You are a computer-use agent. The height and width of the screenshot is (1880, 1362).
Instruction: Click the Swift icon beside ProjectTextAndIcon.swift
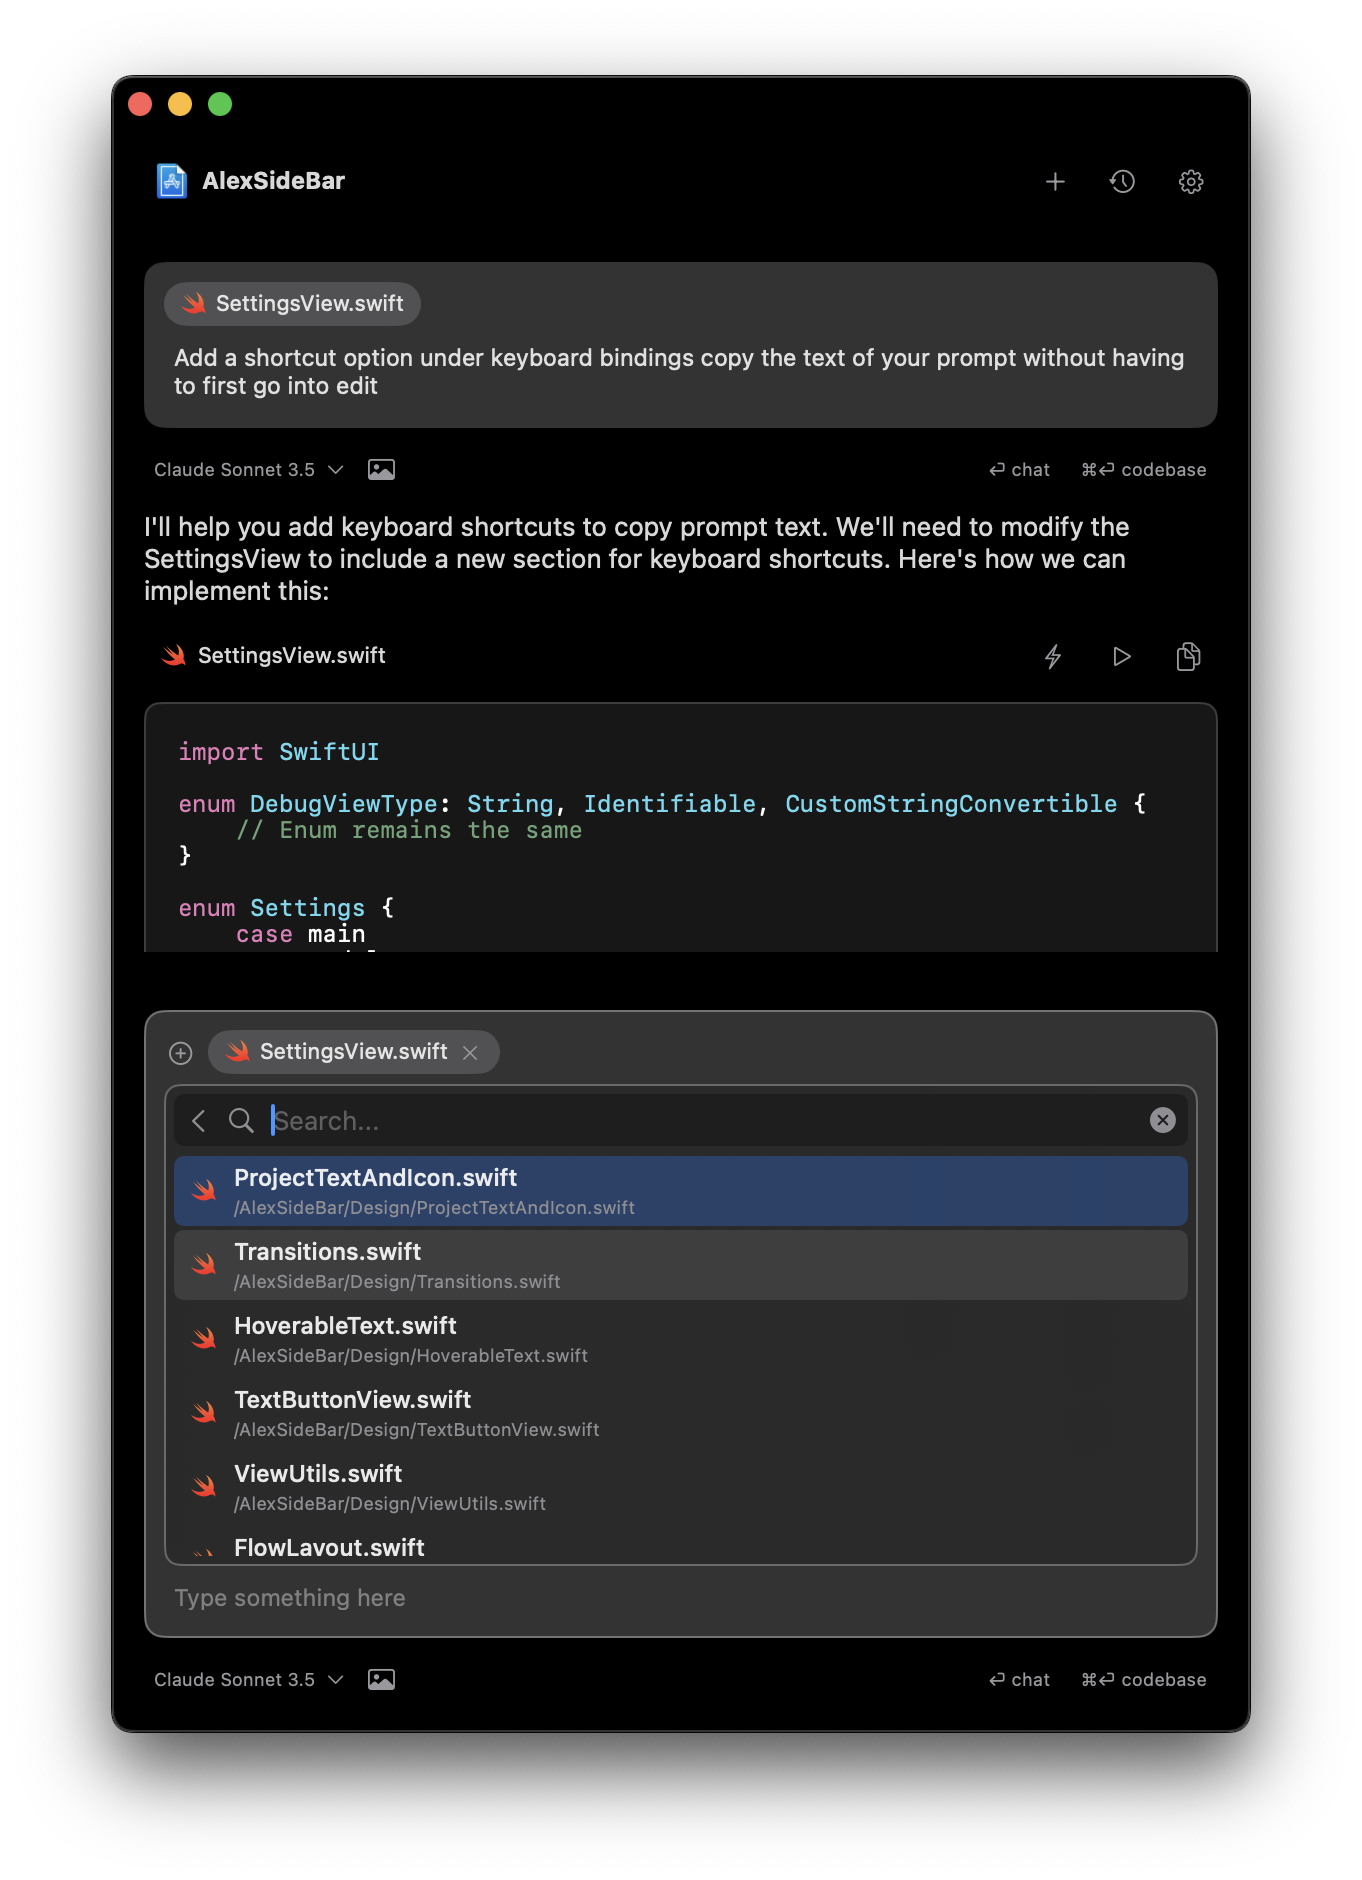204,1190
